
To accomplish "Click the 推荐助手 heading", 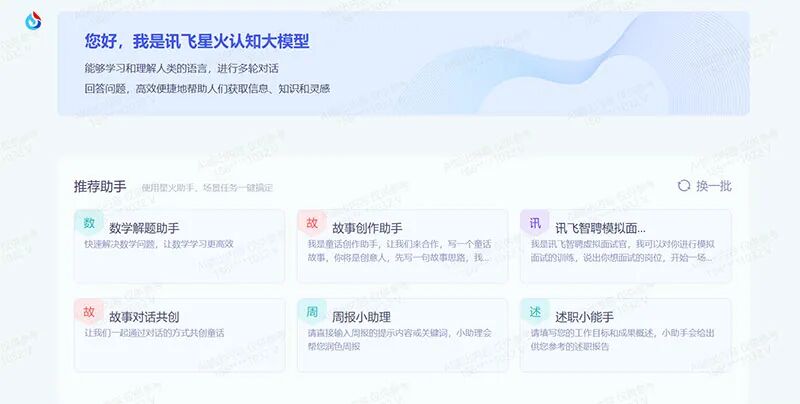I will pyautogui.click(x=100, y=186).
